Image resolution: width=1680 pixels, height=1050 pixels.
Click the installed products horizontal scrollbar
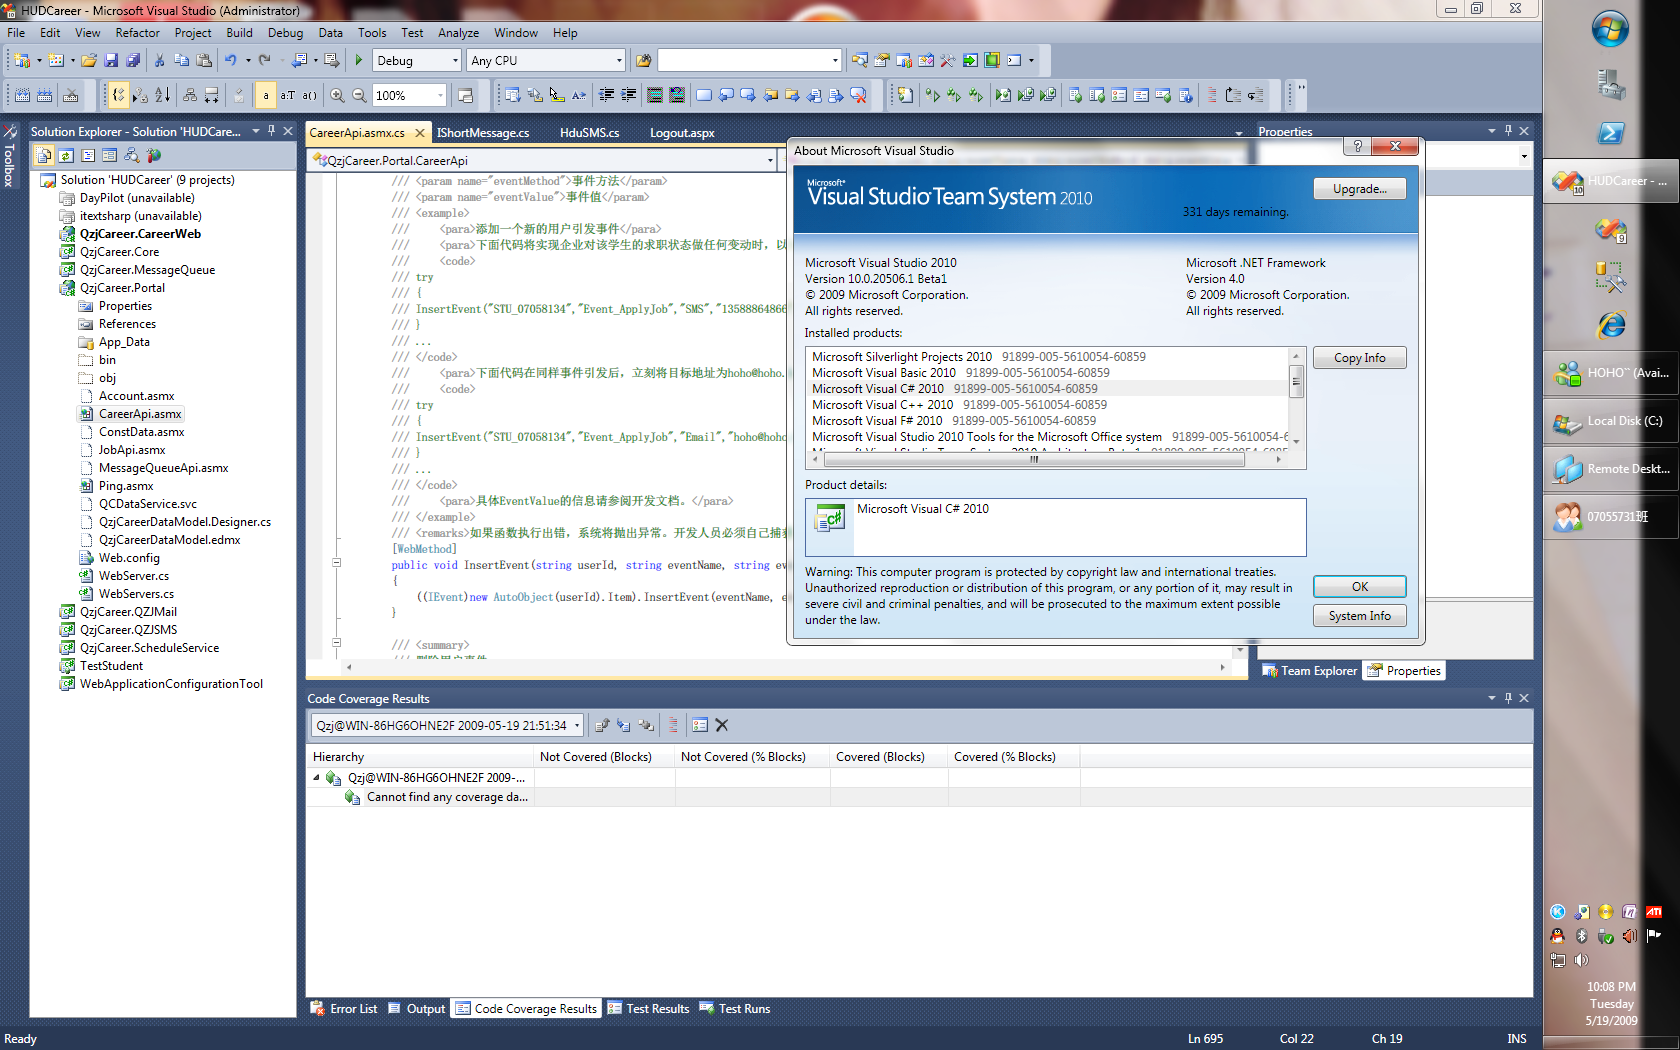click(1034, 460)
